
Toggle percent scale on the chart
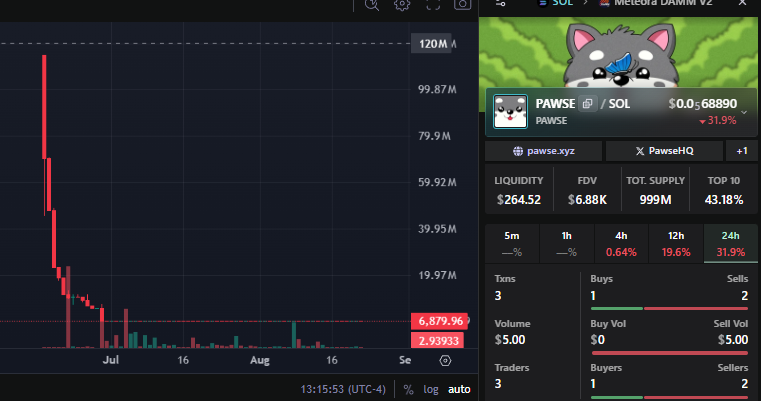[x=408, y=389]
